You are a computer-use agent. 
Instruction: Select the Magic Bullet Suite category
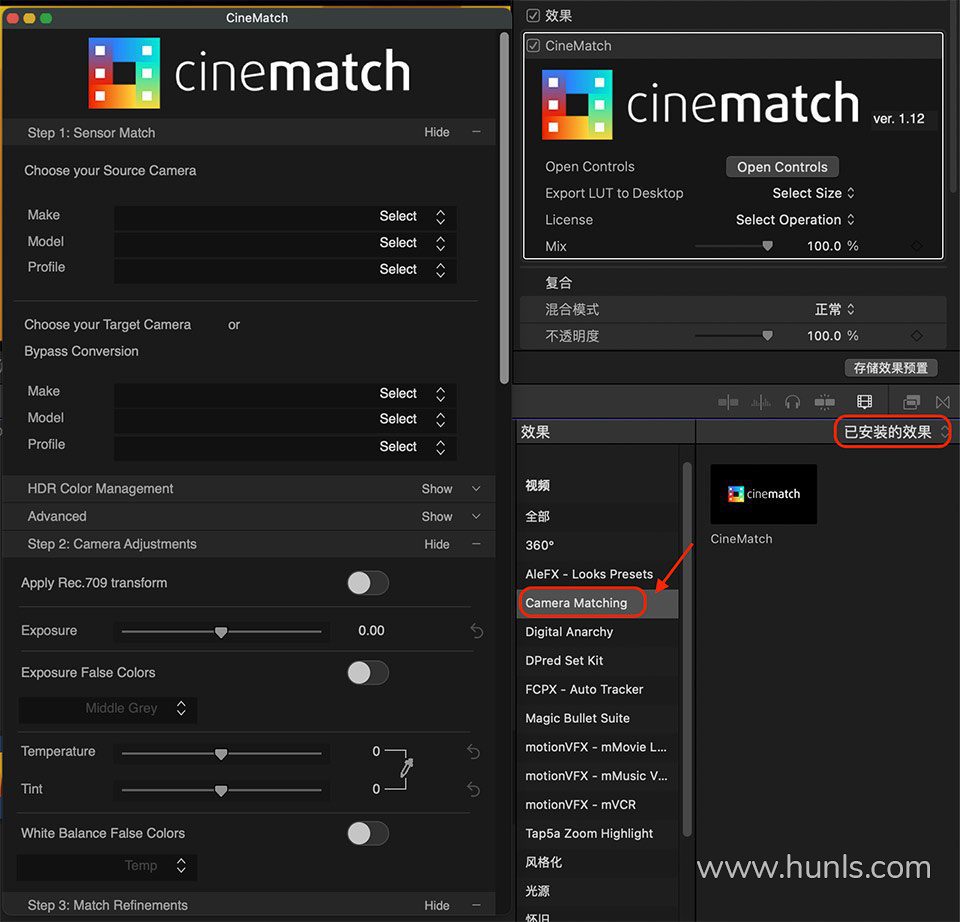tap(577, 718)
